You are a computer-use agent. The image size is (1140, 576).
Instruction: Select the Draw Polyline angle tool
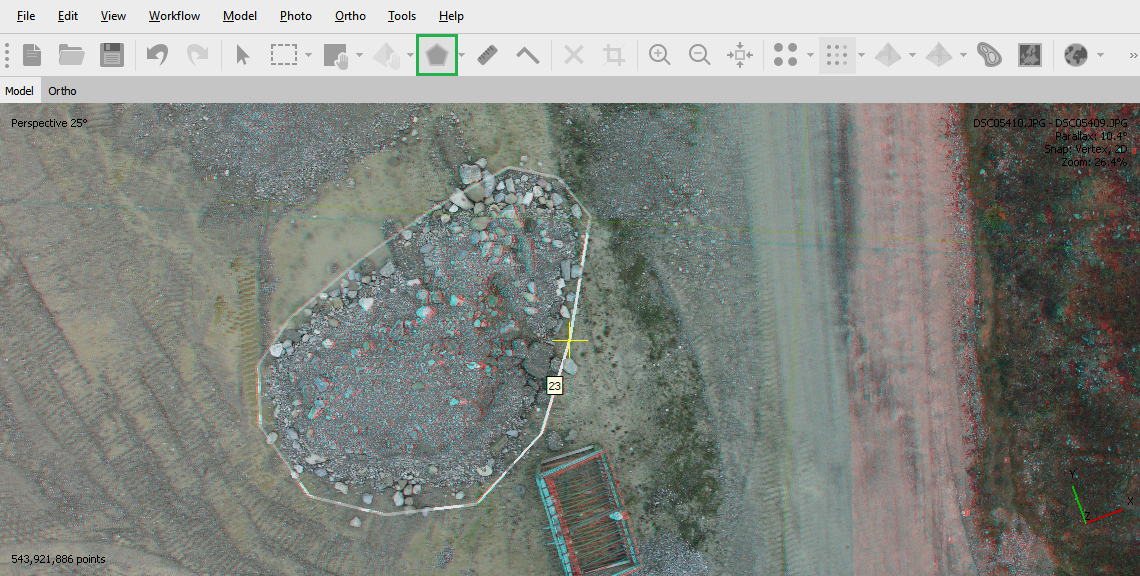(x=527, y=55)
